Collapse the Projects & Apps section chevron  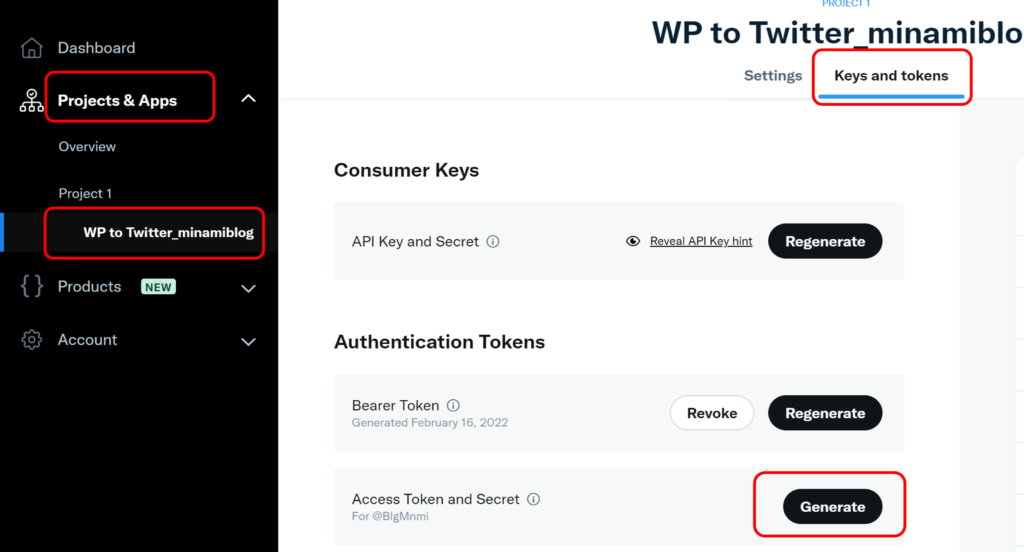pos(248,99)
